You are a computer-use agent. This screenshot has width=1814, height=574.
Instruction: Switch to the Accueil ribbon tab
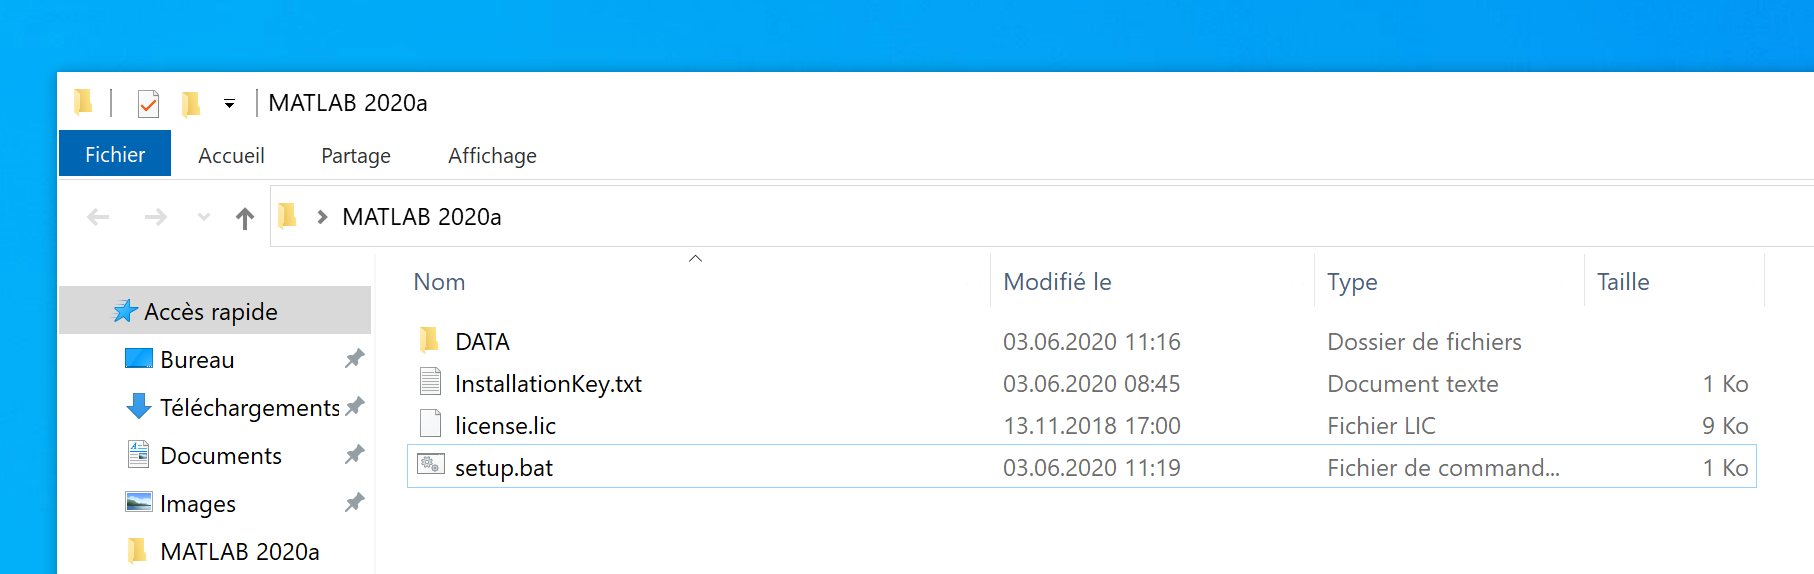pyautogui.click(x=231, y=156)
